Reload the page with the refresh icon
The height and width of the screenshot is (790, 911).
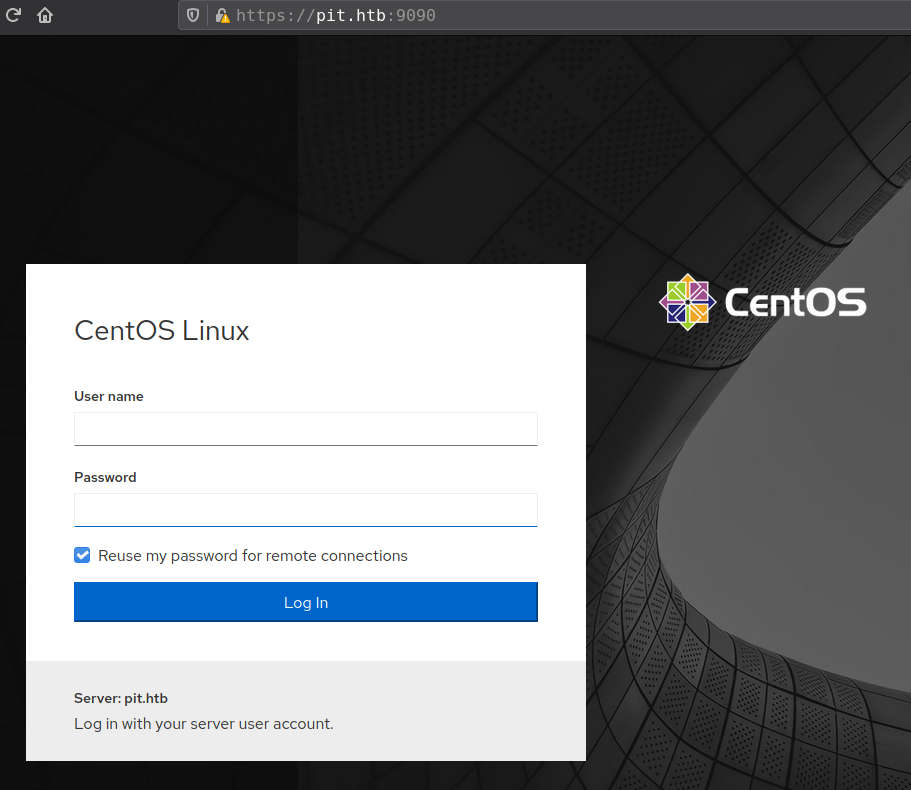[x=13, y=16]
